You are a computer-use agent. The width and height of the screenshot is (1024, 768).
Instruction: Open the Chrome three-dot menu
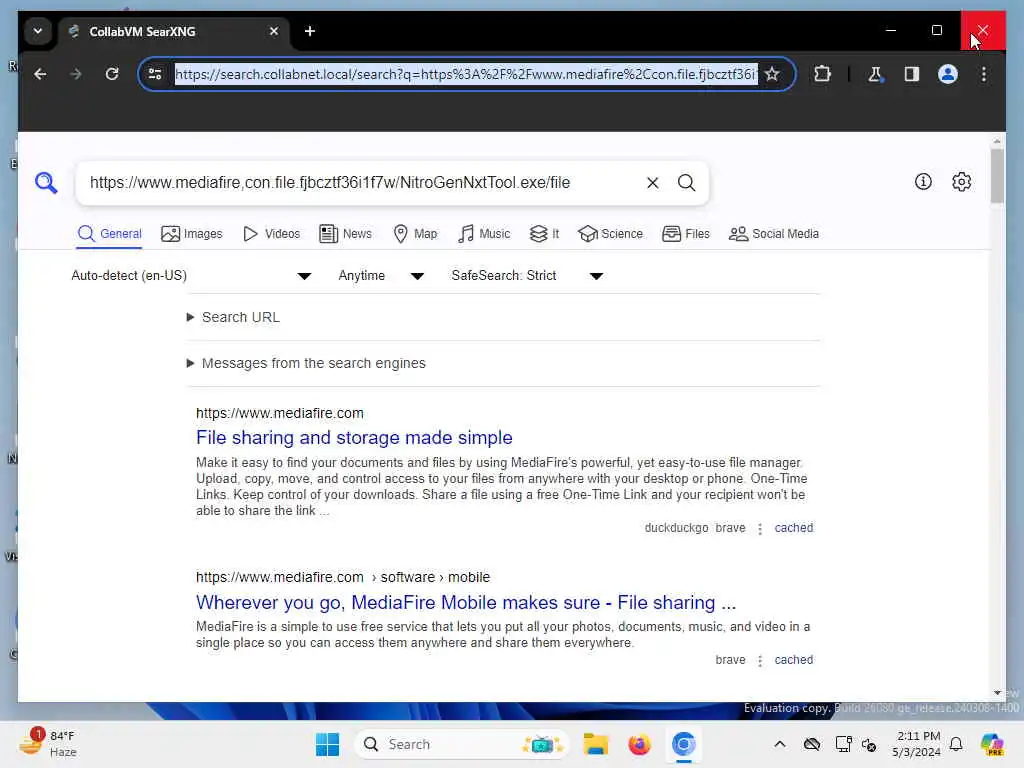coord(984,74)
